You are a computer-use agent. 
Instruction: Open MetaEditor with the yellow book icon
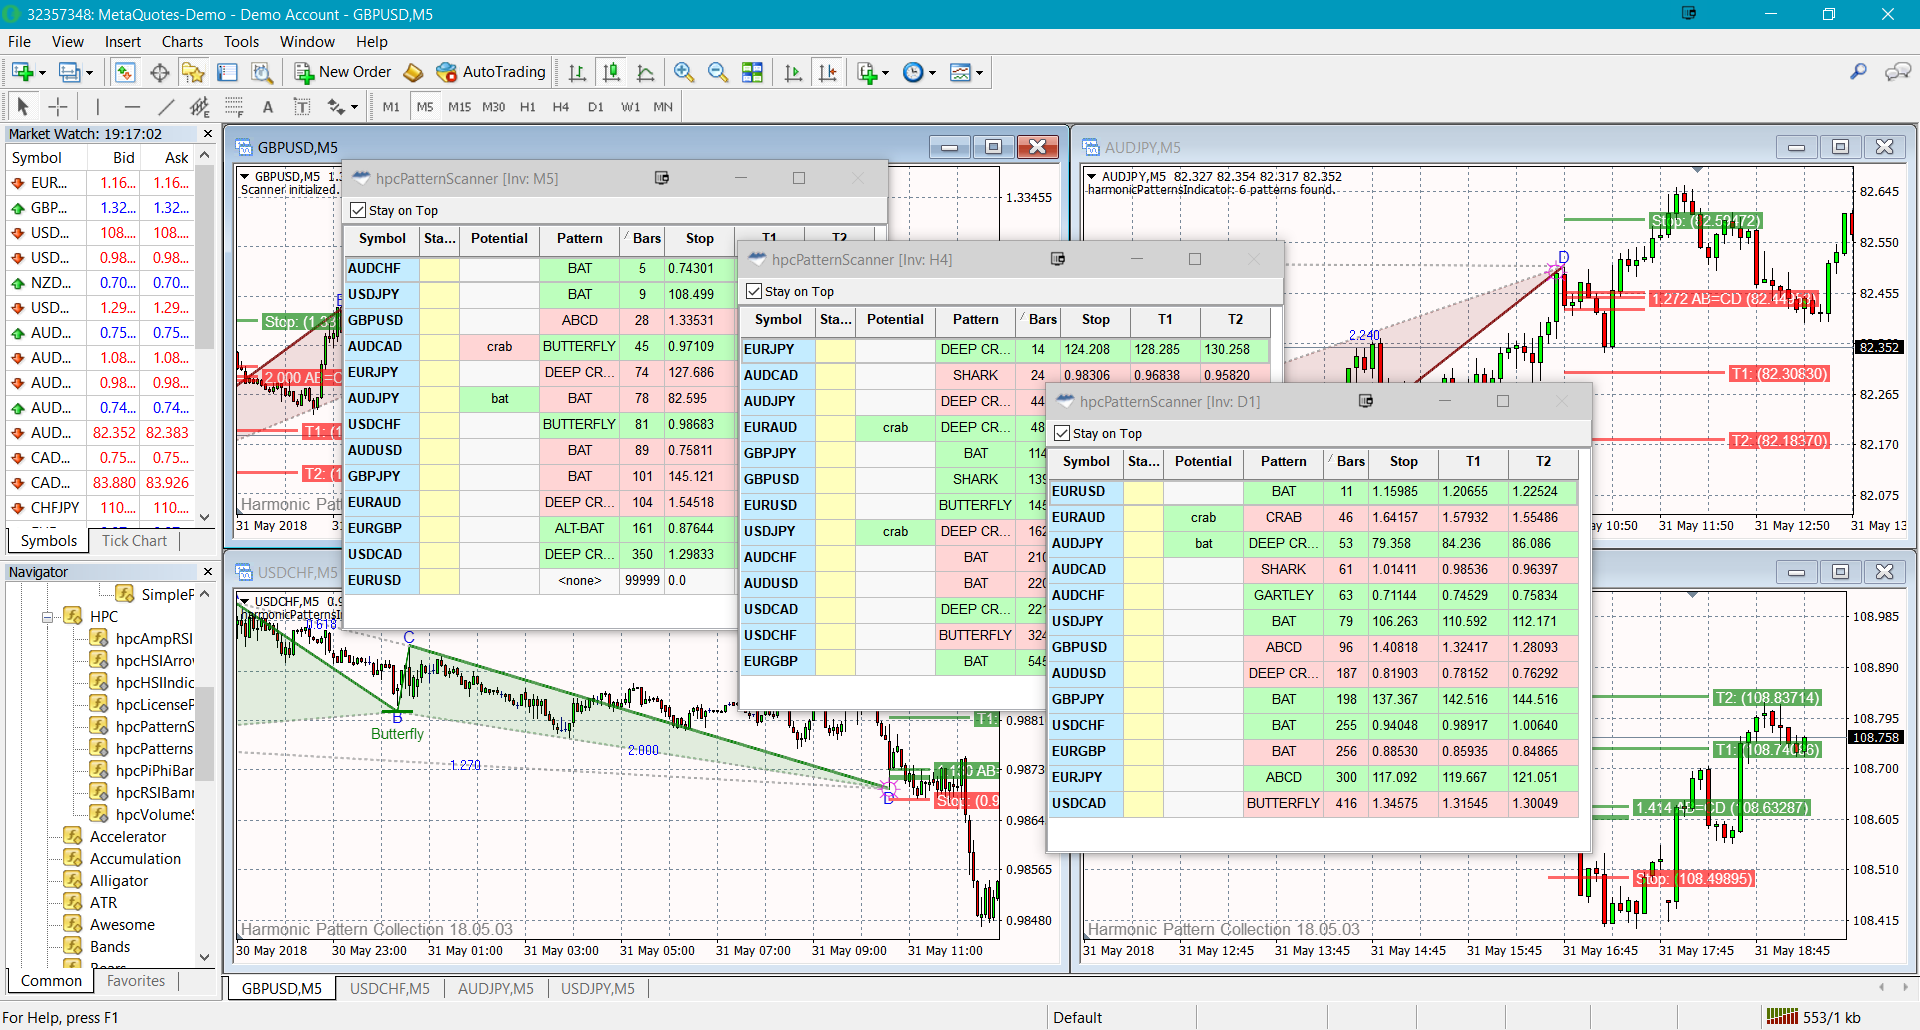click(413, 72)
